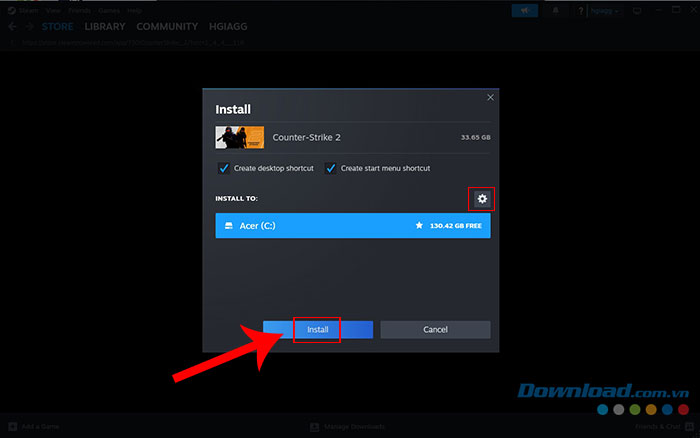
Task: Close the Install dialog with X
Action: pyautogui.click(x=490, y=97)
